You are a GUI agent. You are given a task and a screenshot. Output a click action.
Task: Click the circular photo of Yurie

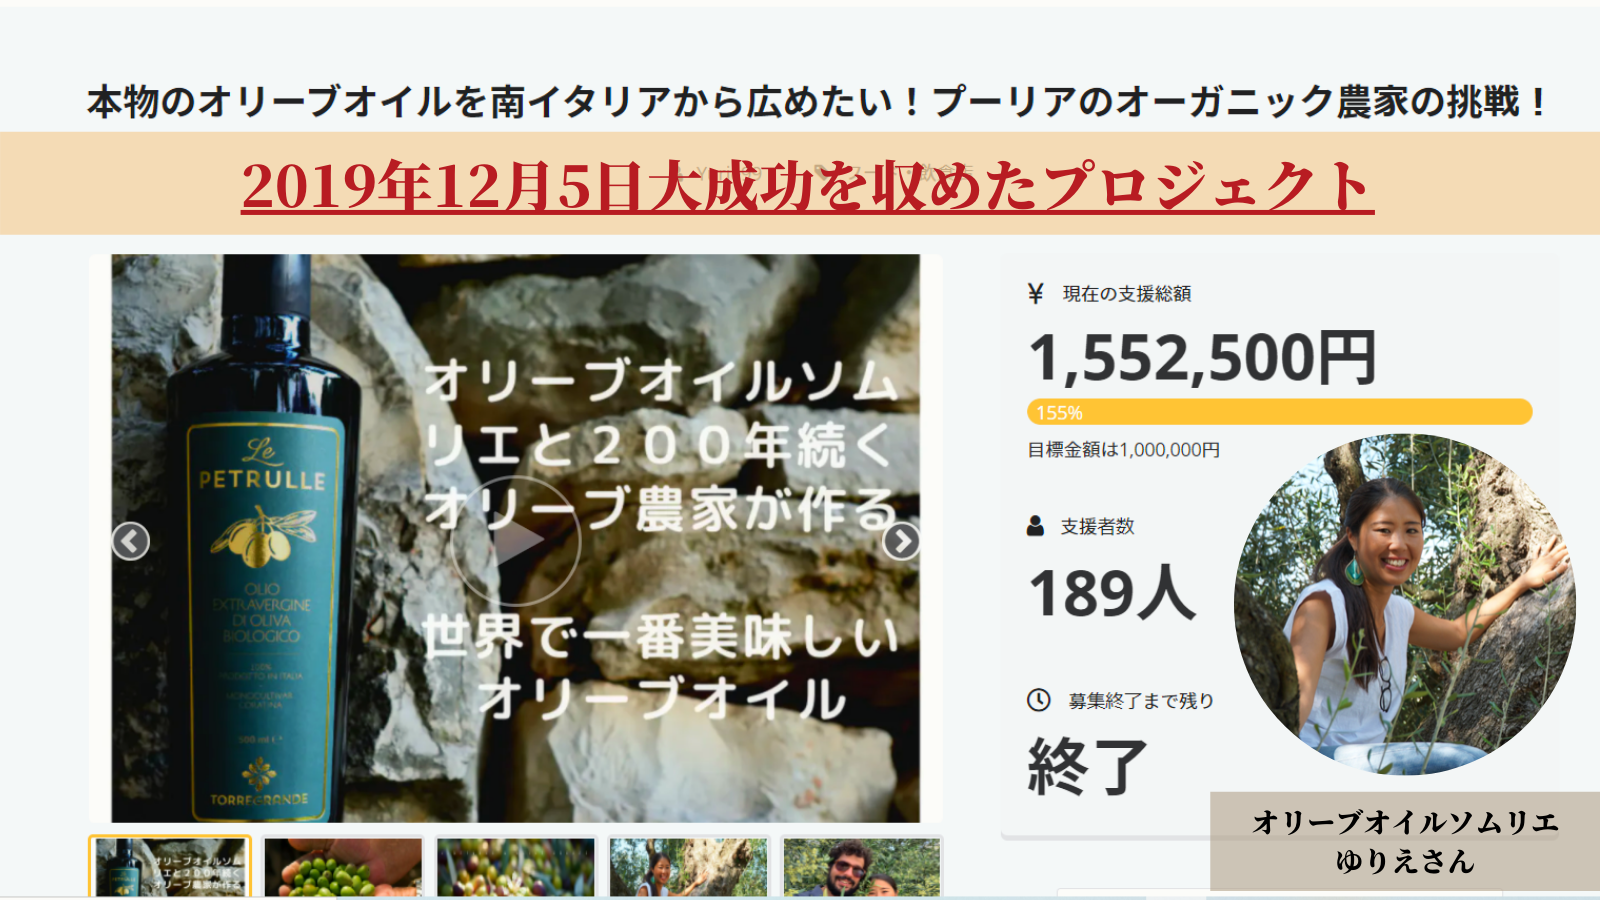pyautogui.click(x=1404, y=604)
